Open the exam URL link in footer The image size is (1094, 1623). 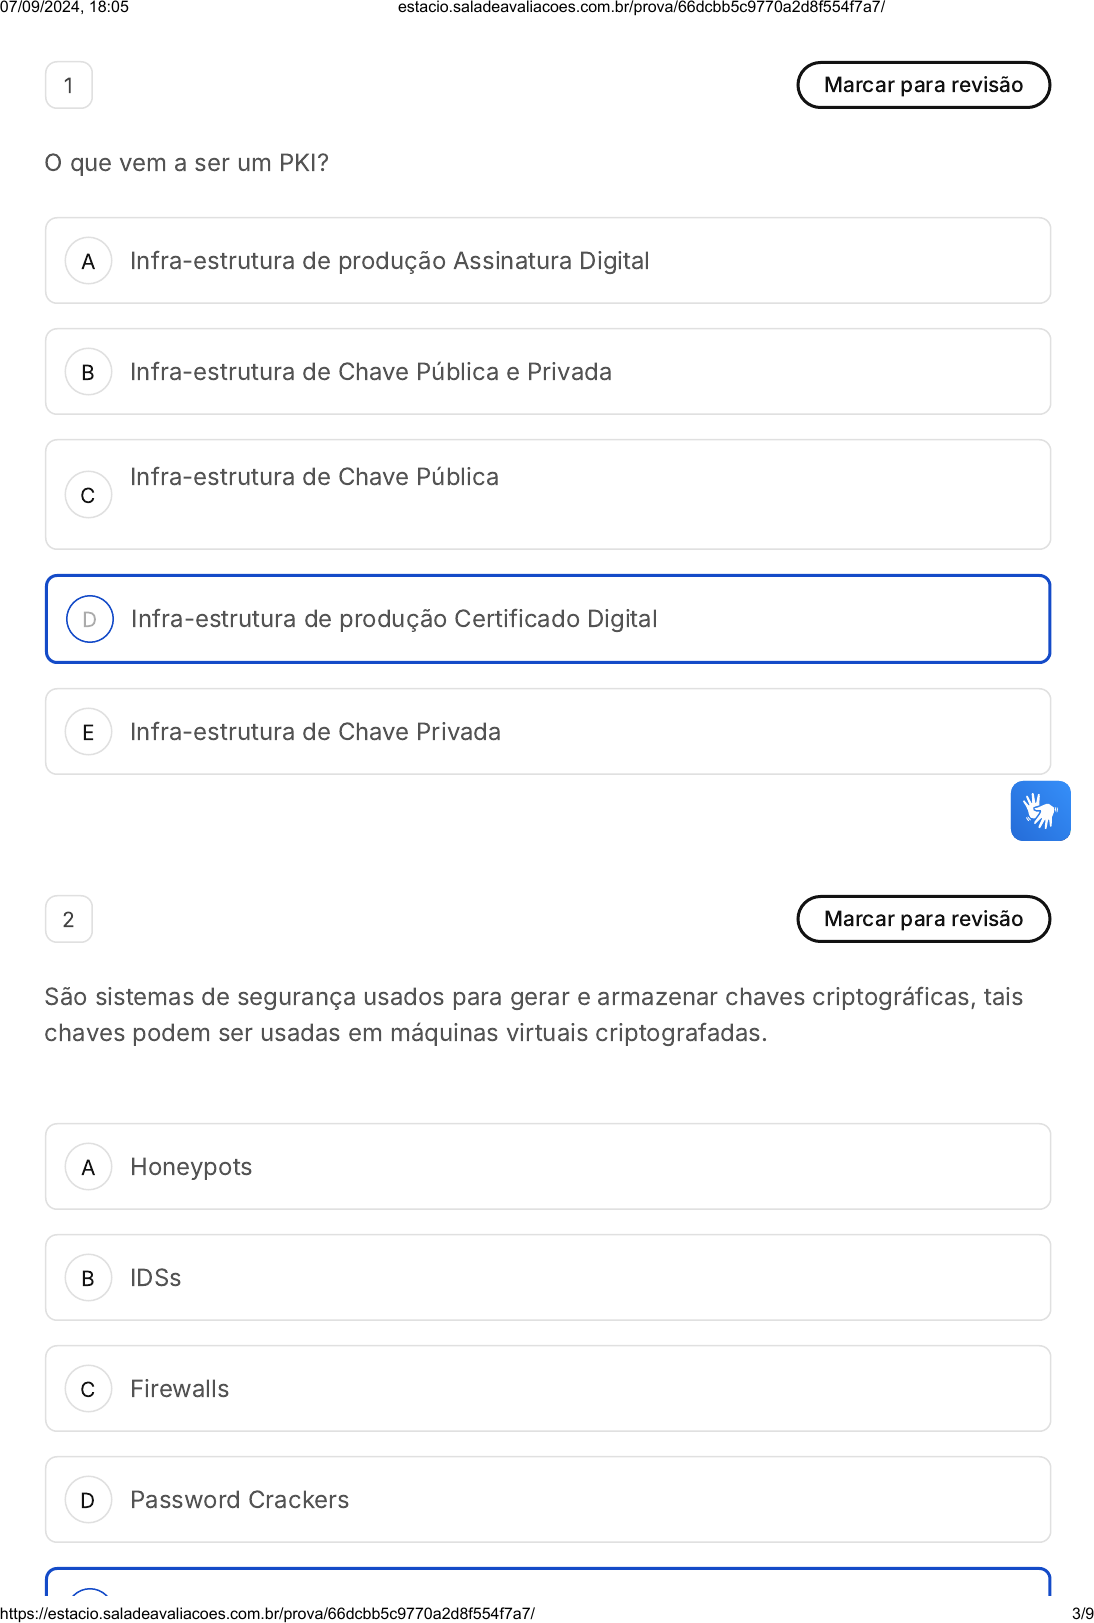tap(268, 1613)
